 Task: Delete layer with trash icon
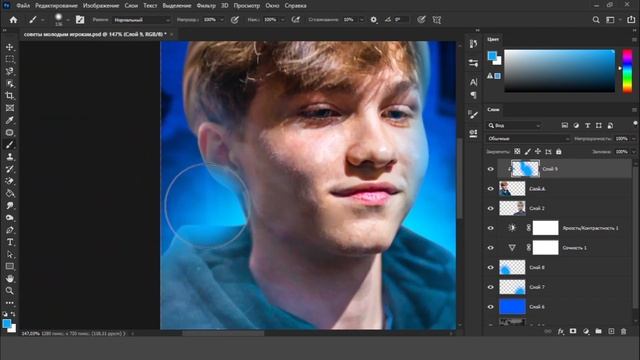(x=624, y=331)
